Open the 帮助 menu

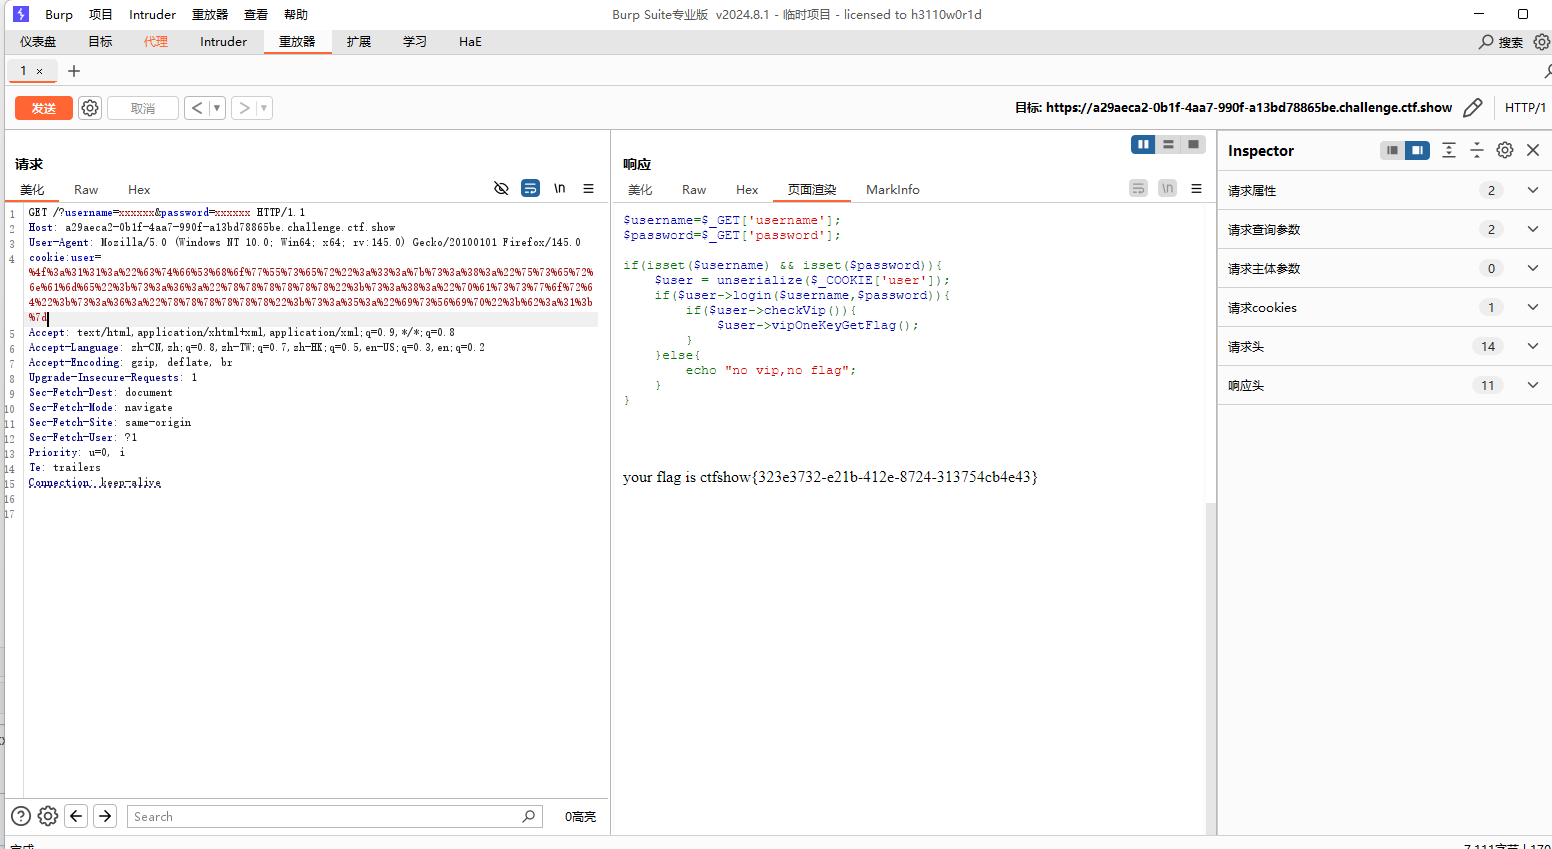[296, 14]
